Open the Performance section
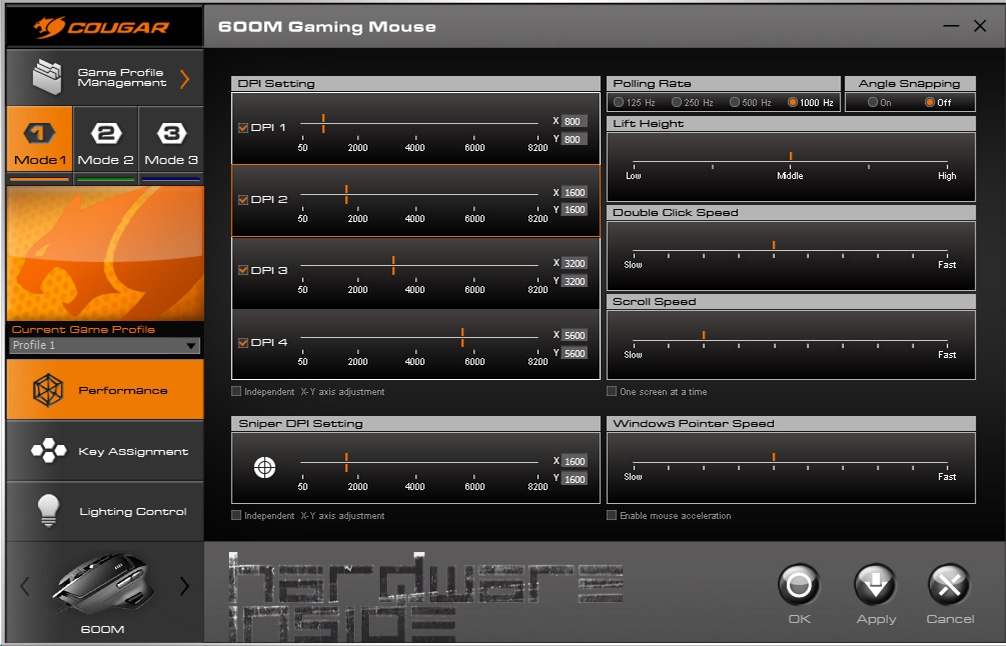The image size is (1006, 646). tap(105, 389)
